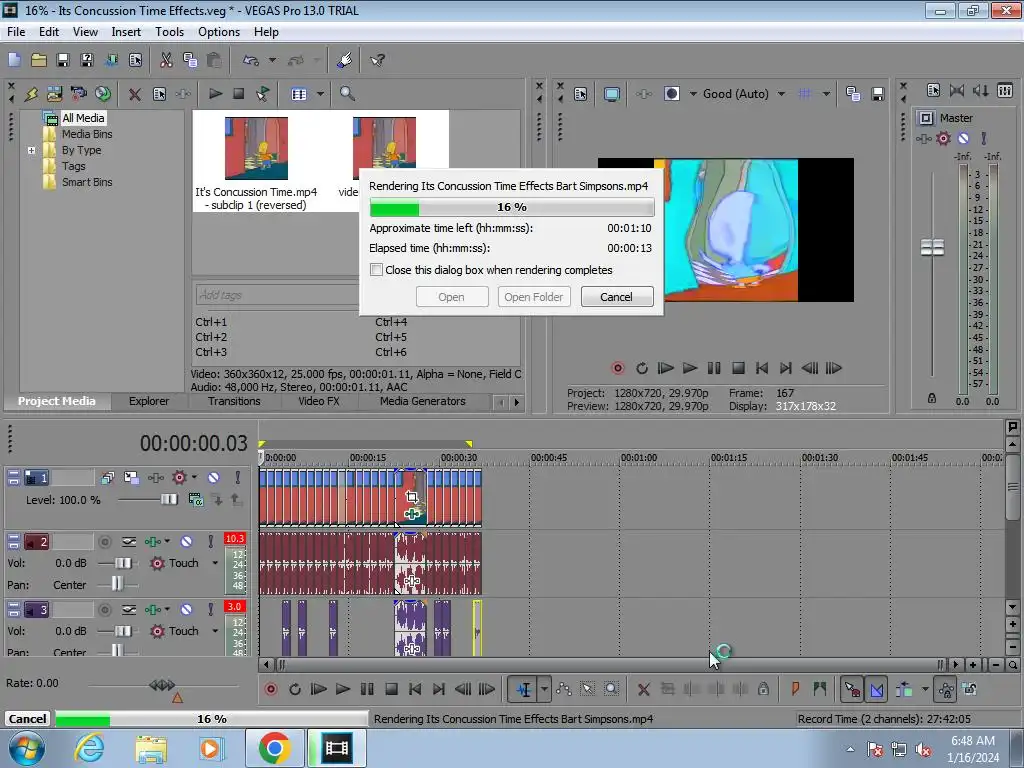Open video track 1 automation settings dropdown
The width and height of the screenshot is (1024, 768).
pyautogui.click(x=194, y=477)
